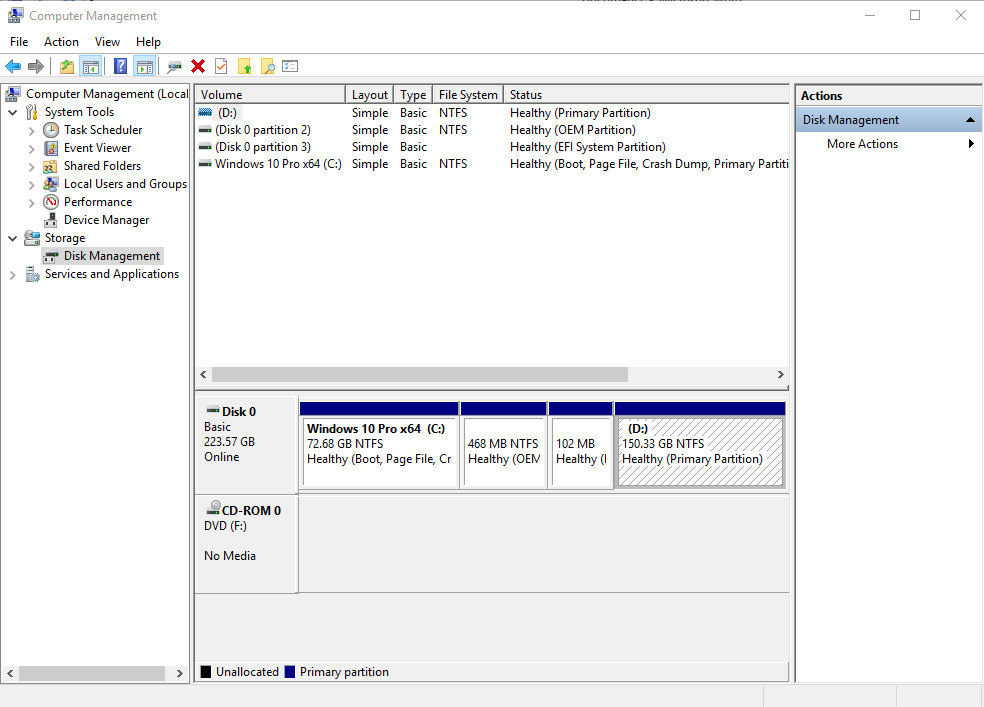Select the C: 72.68 GB partition block
The width and height of the screenshot is (984, 707).
(x=379, y=444)
